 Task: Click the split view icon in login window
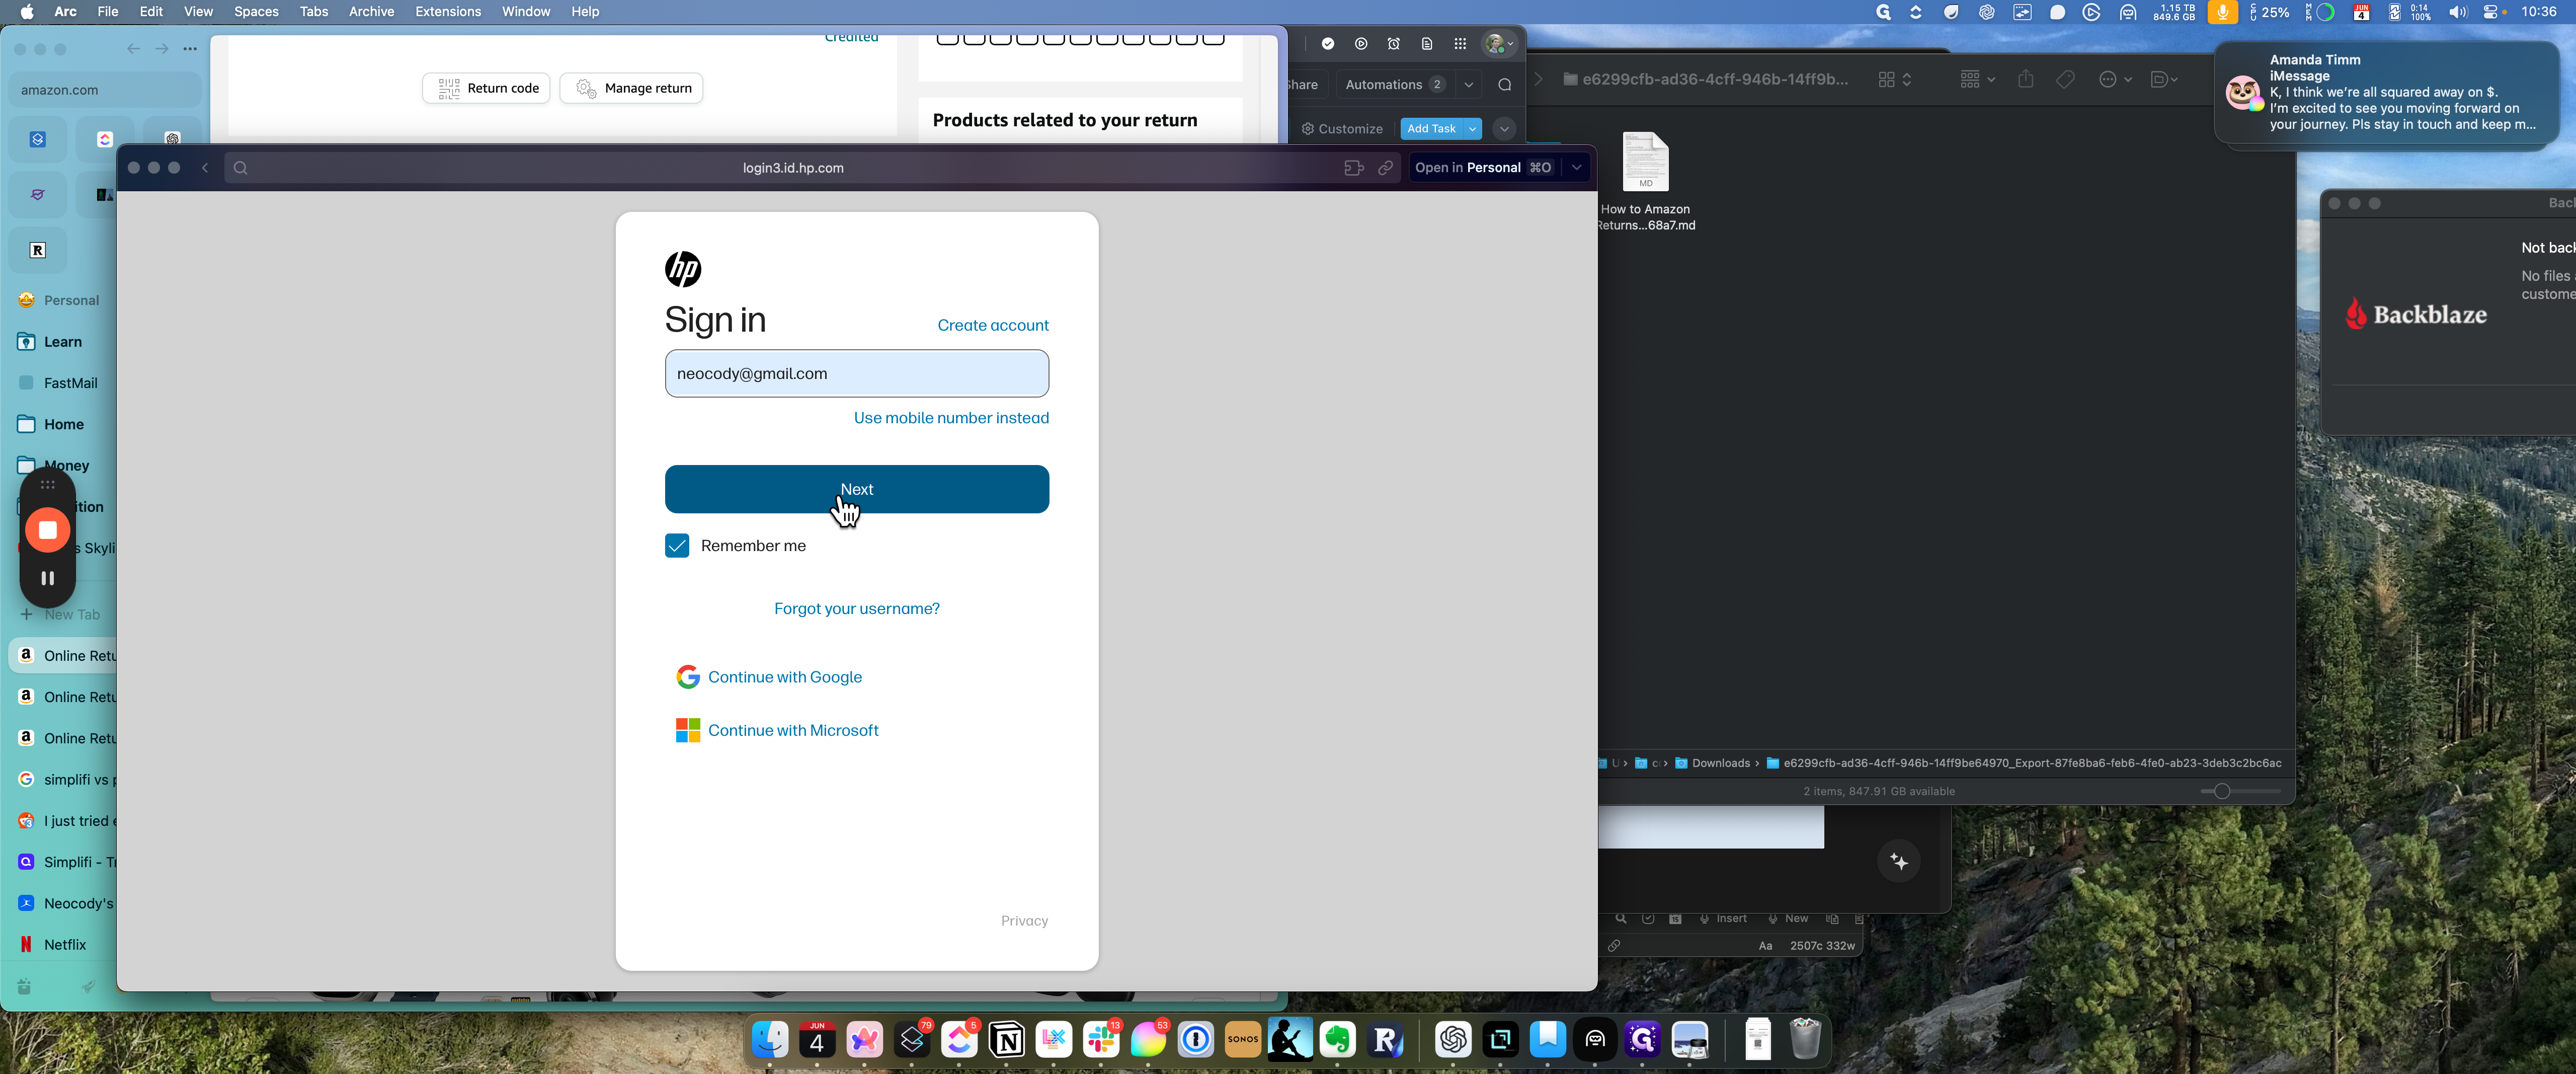tap(1353, 168)
